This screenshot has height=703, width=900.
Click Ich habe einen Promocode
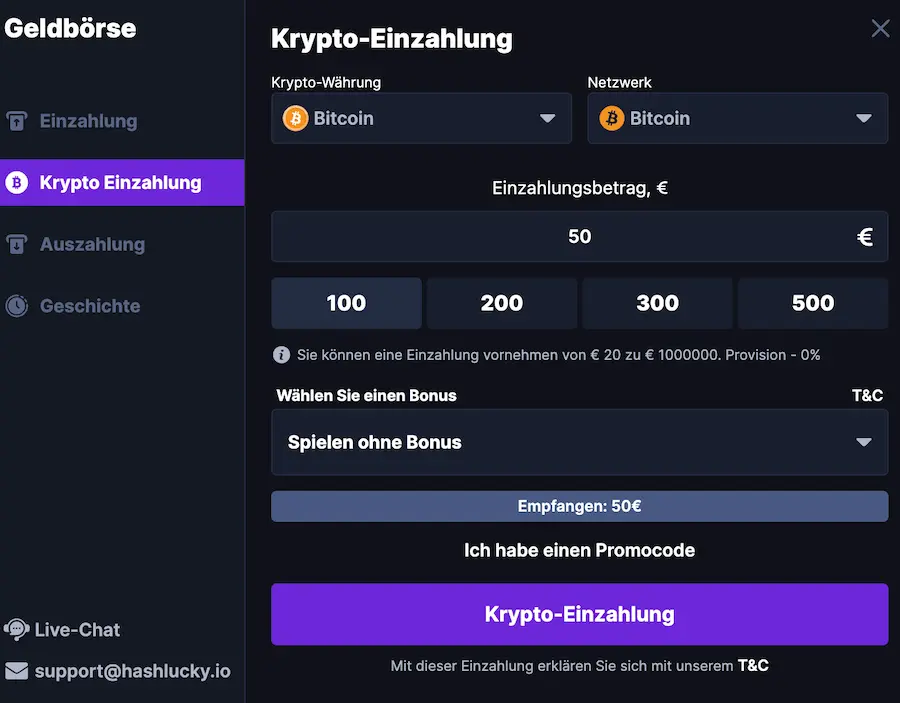(579, 550)
